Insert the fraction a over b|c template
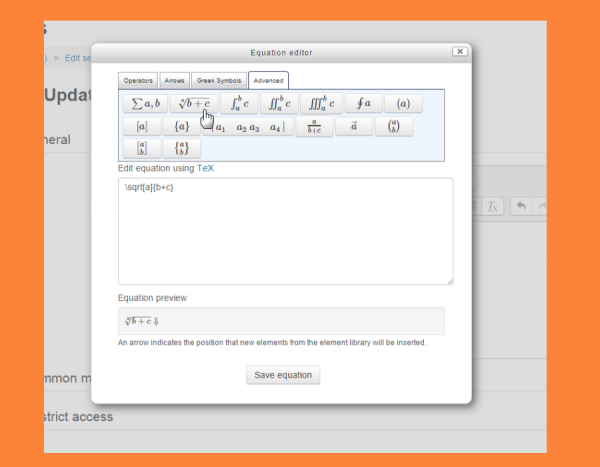This screenshot has height=467, width=600. pyautogui.click(x=314, y=127)
